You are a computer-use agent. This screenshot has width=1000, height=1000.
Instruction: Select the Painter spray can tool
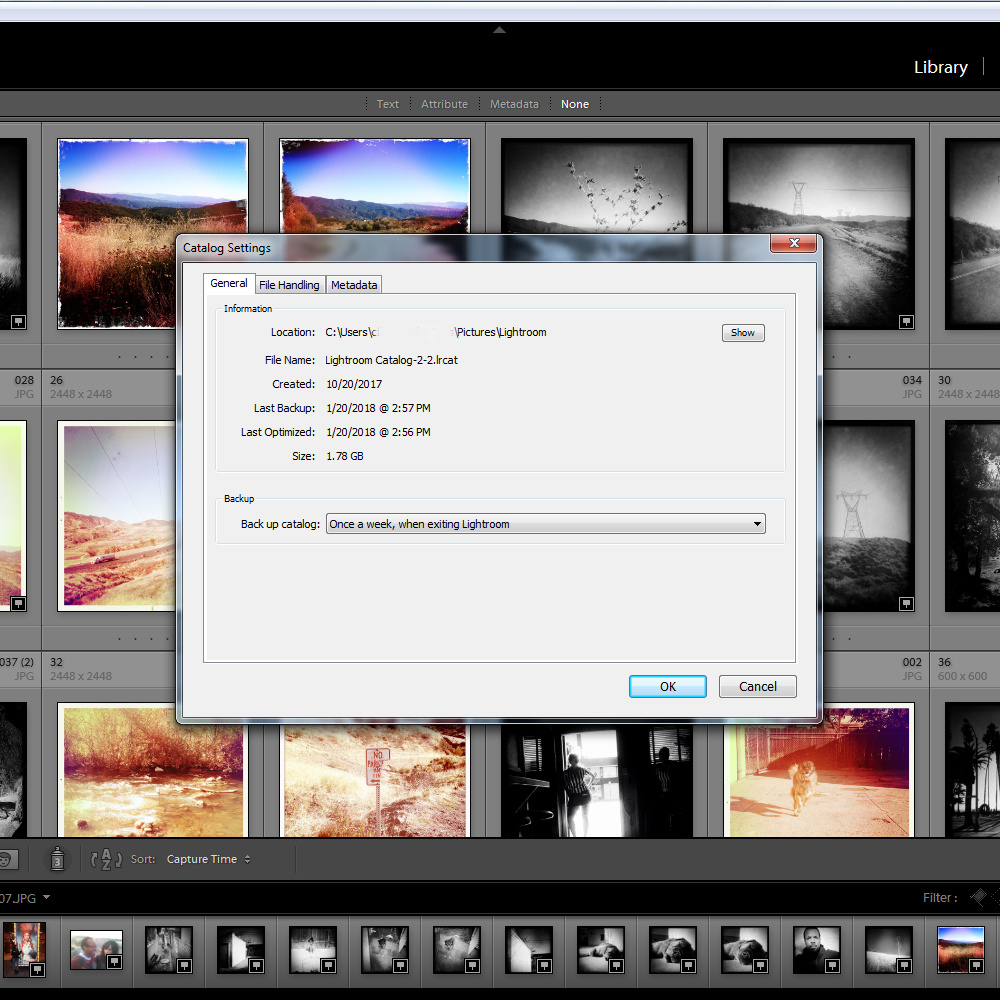pos(57,859)
